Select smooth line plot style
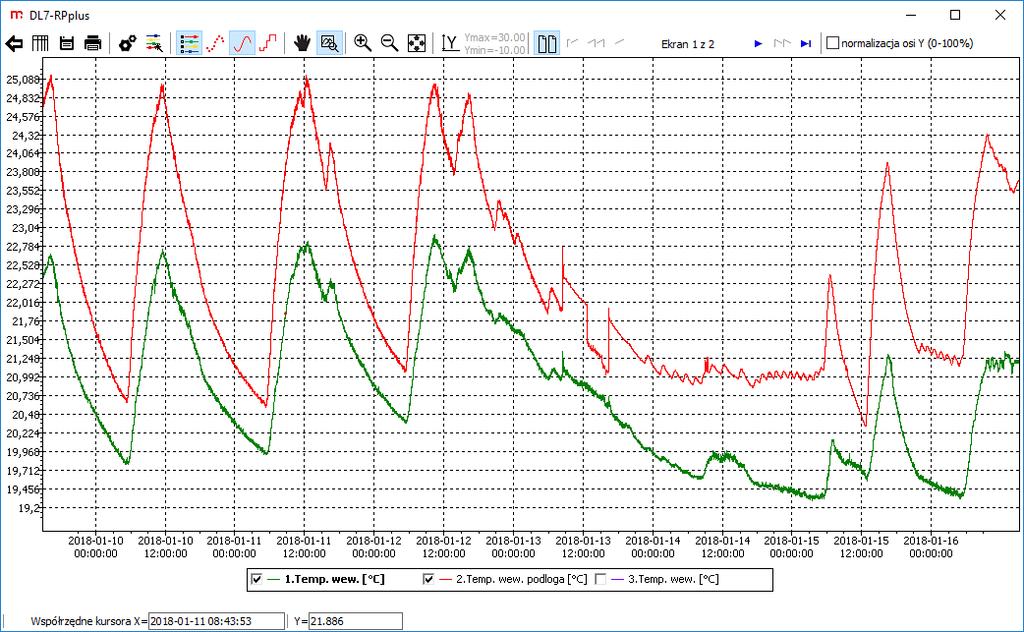The image size is (1024, 632). [x=242, y=44]
